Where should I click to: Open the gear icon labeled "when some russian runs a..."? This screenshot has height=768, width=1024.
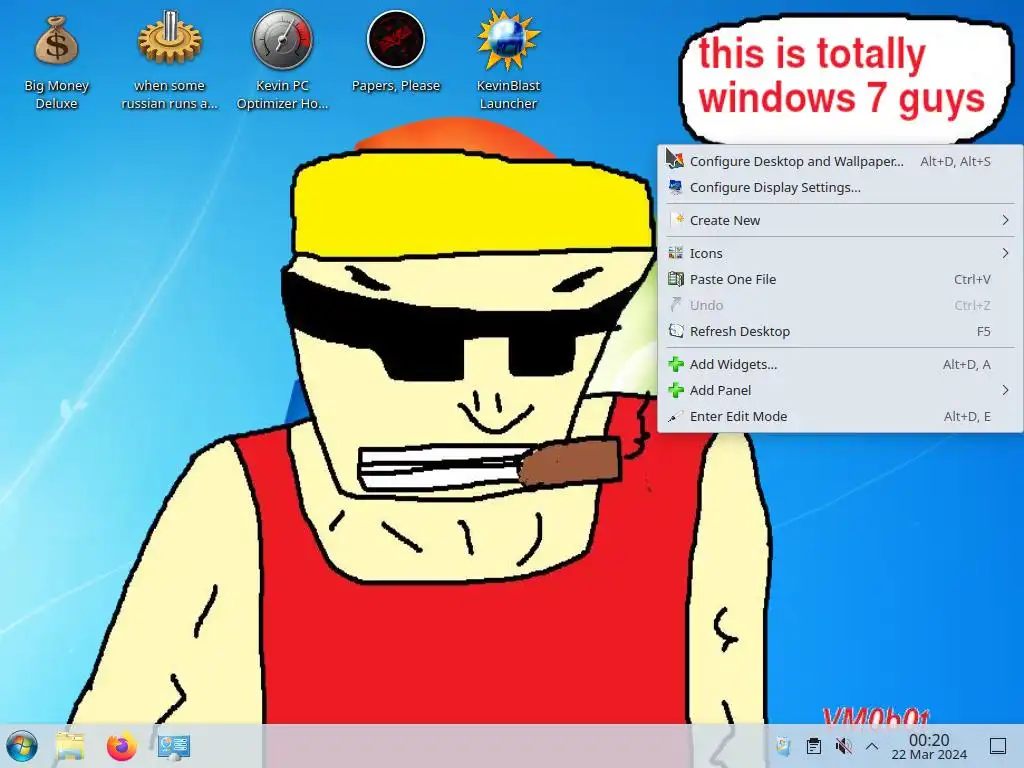pos(169,62)
